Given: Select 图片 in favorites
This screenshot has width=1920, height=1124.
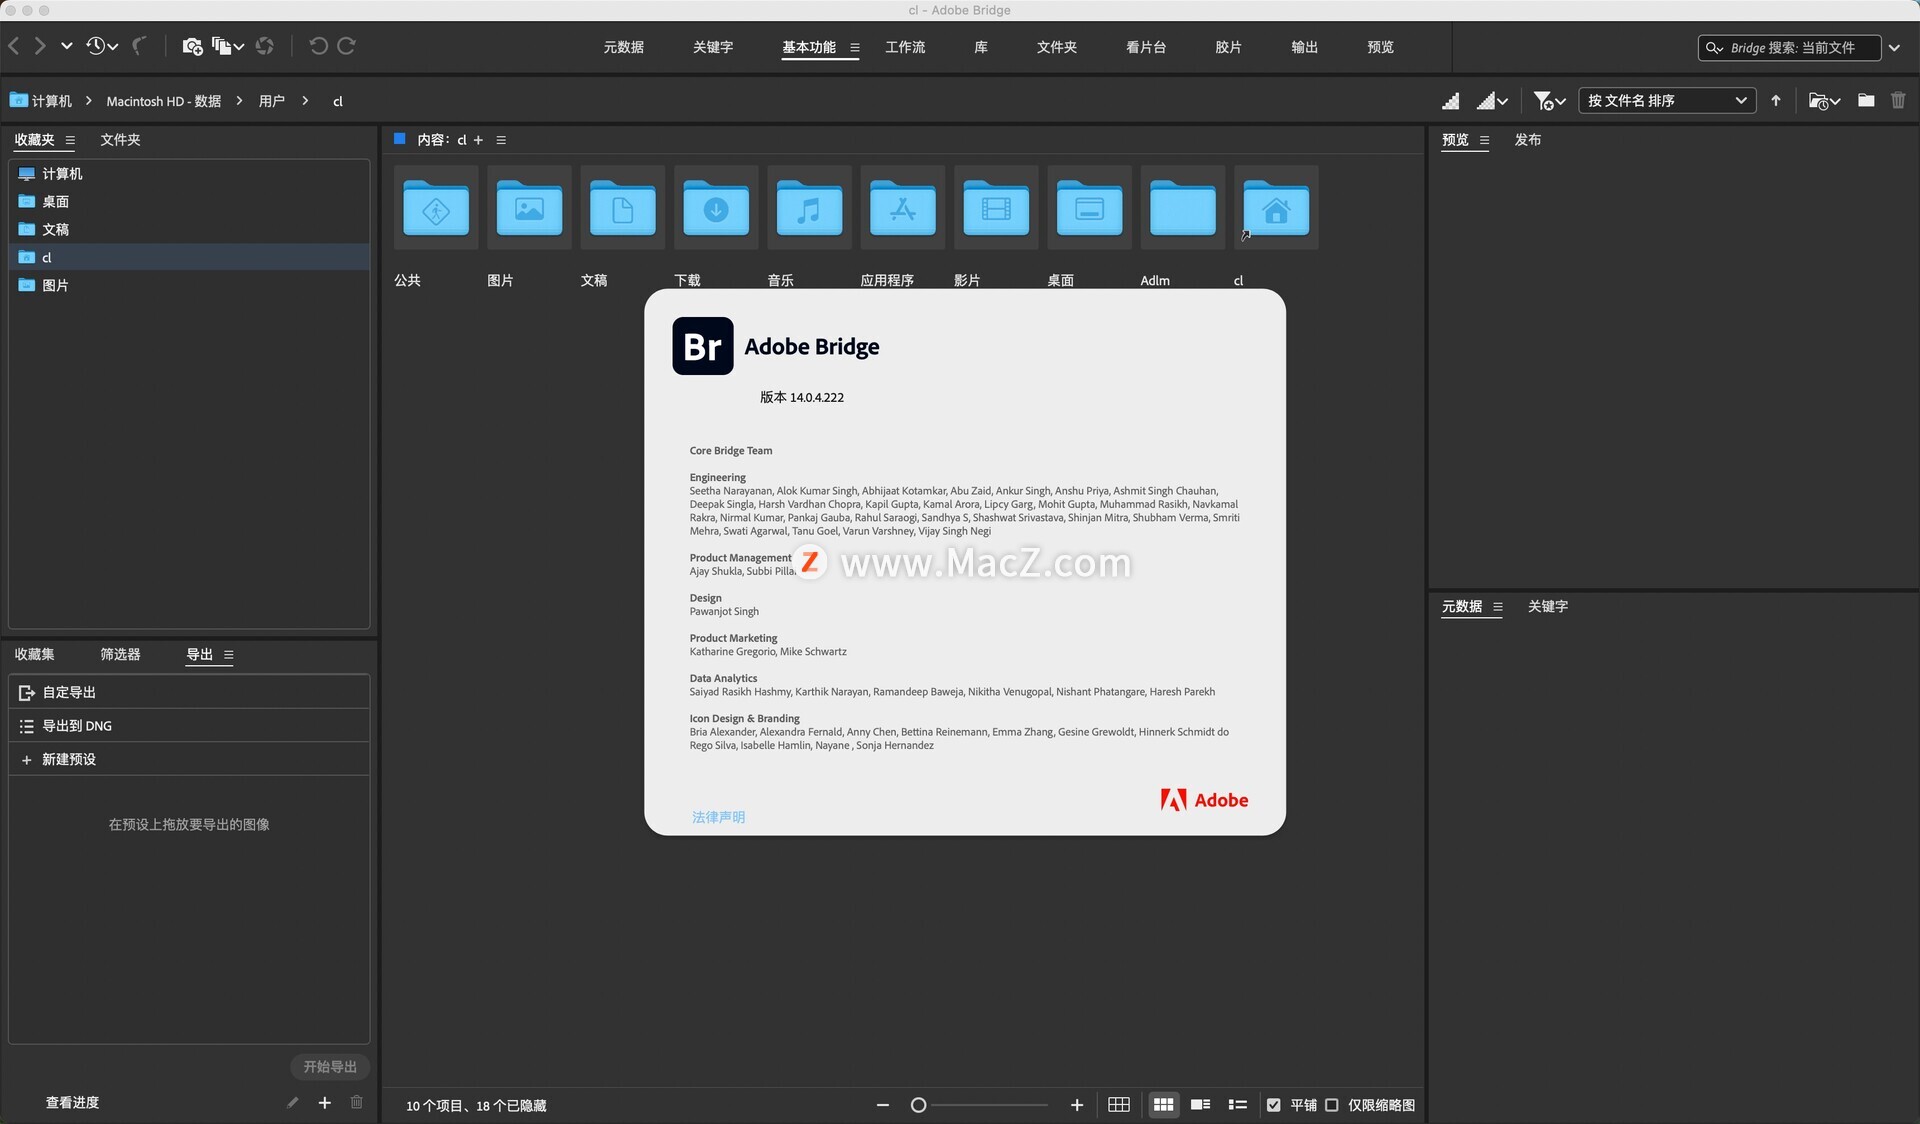Looking at the screenshot, I should tap(189, 286).
